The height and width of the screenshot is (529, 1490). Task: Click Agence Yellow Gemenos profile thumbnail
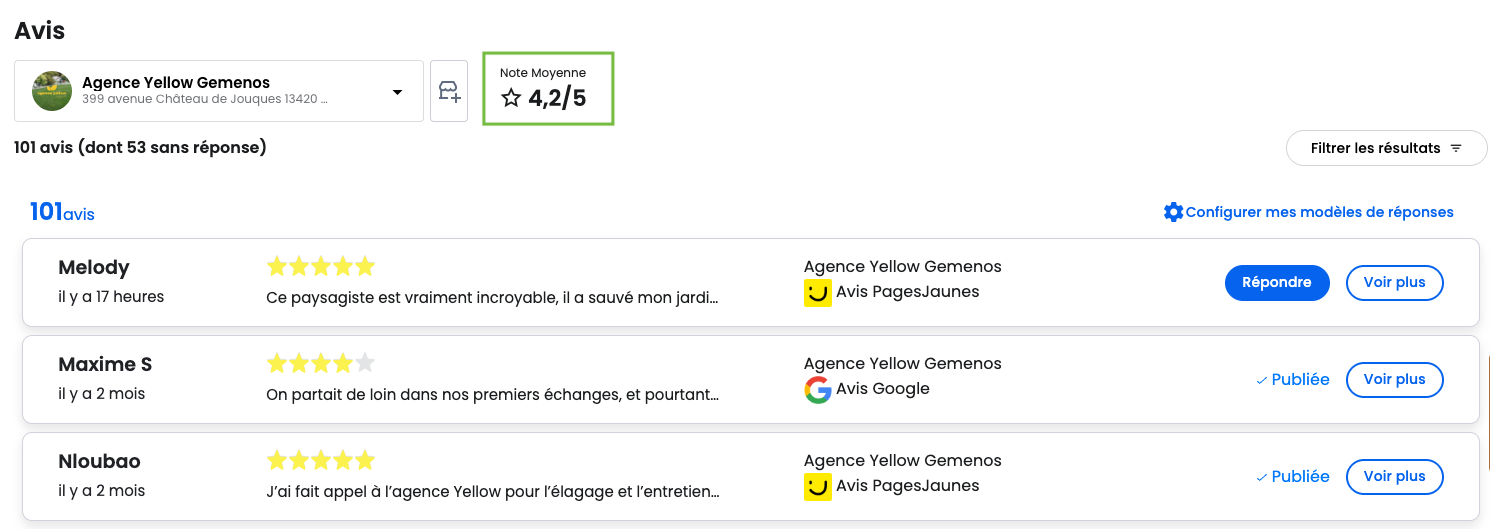click(x=52, y=91)
